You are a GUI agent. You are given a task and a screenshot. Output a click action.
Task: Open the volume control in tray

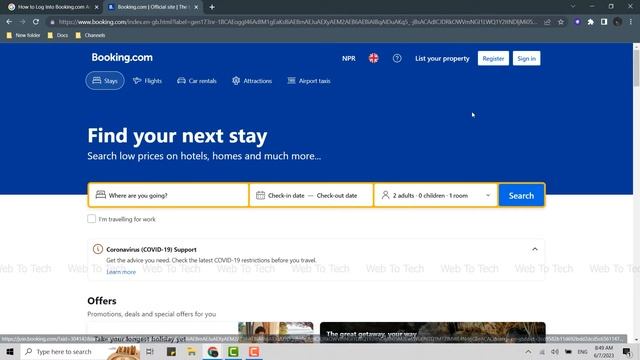coord(555,351)
